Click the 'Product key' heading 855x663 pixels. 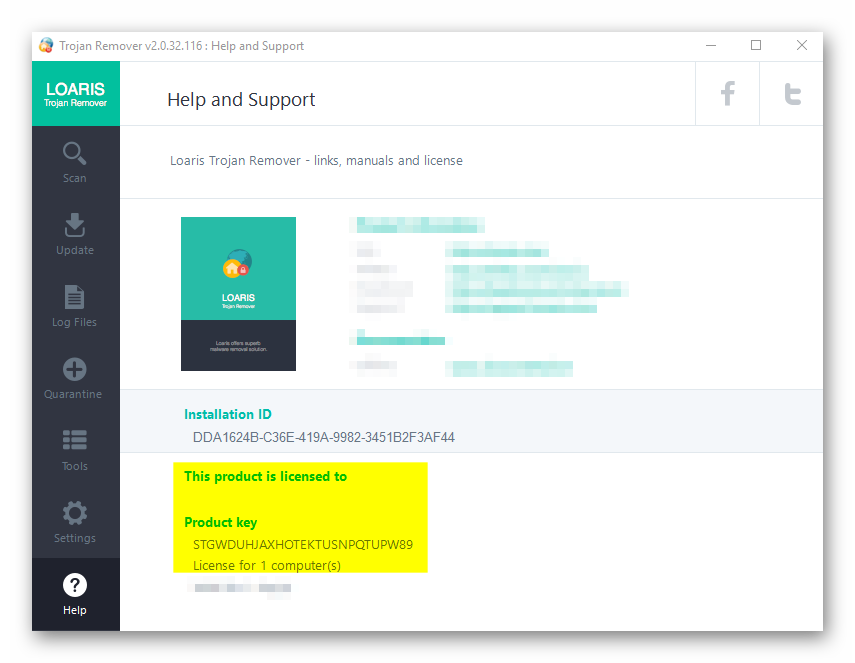tap(220, 522)
